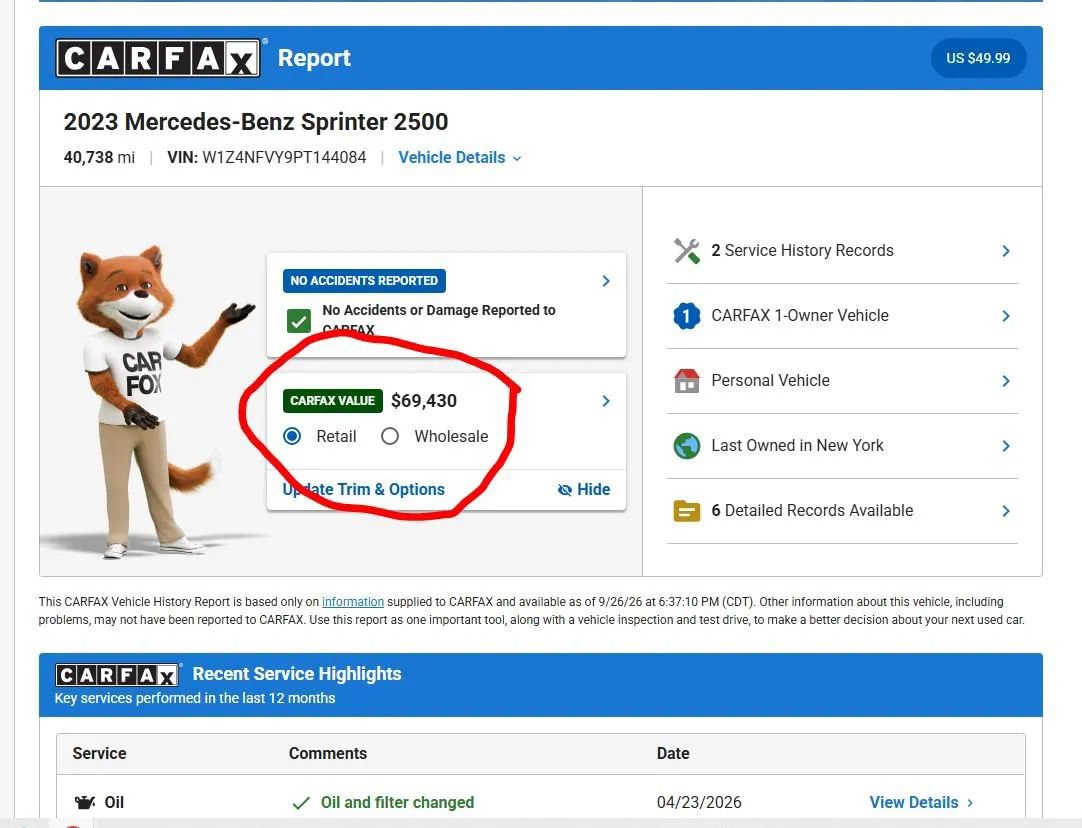Click CARFAX logo in Recent Service Highlights
Viewport: 1082px width, 828px height.
[117, 675]
